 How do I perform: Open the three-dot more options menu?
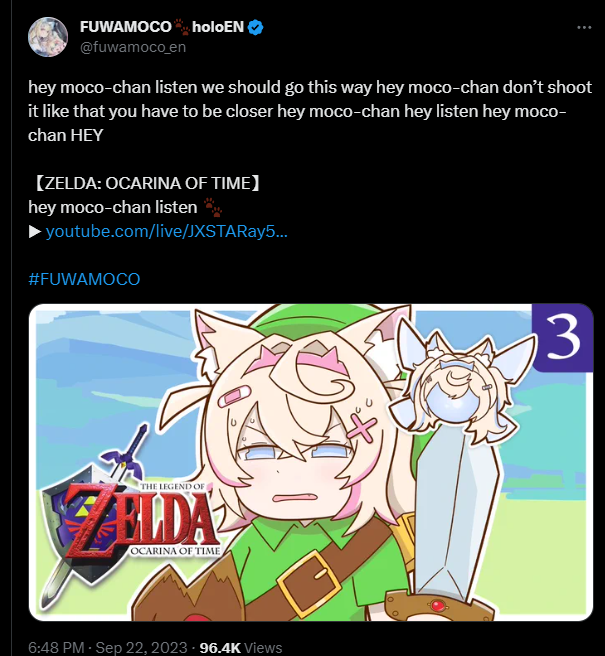tap(584, 28)
